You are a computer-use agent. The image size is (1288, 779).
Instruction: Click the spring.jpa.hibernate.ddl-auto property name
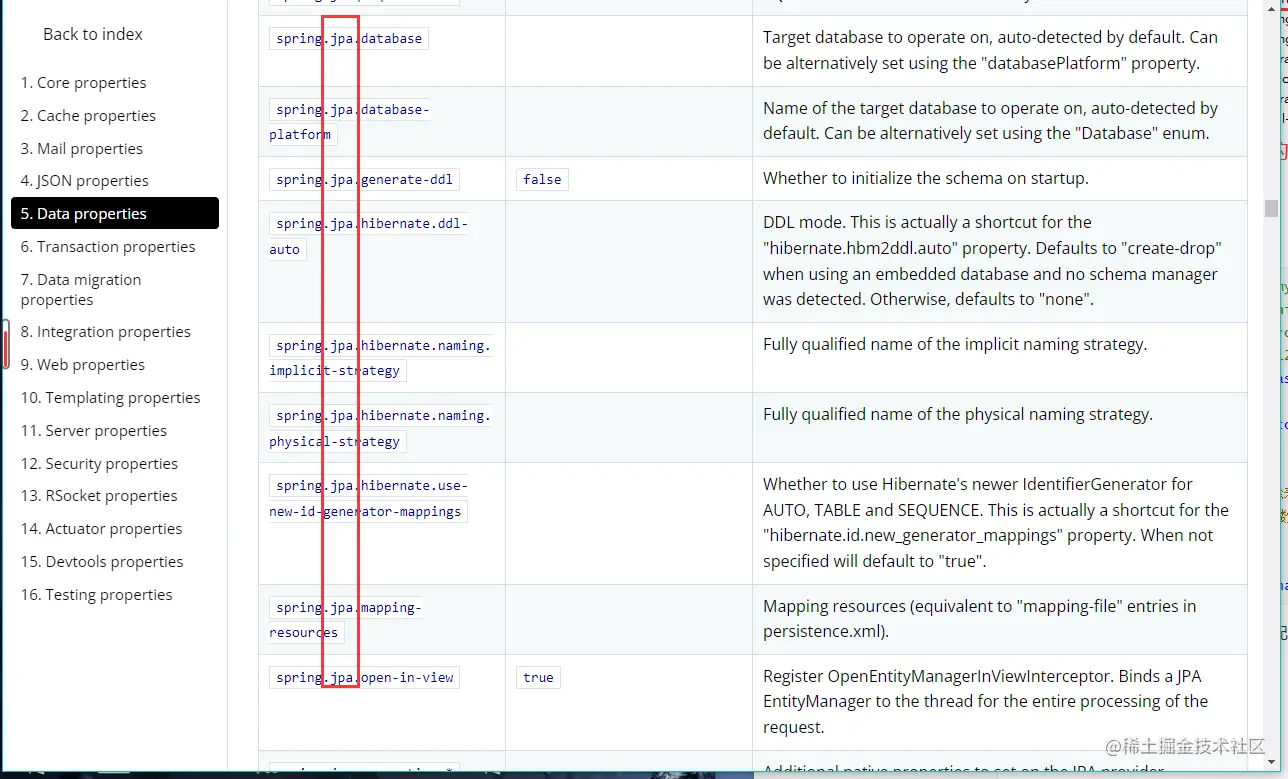click(x=368, y=237)
